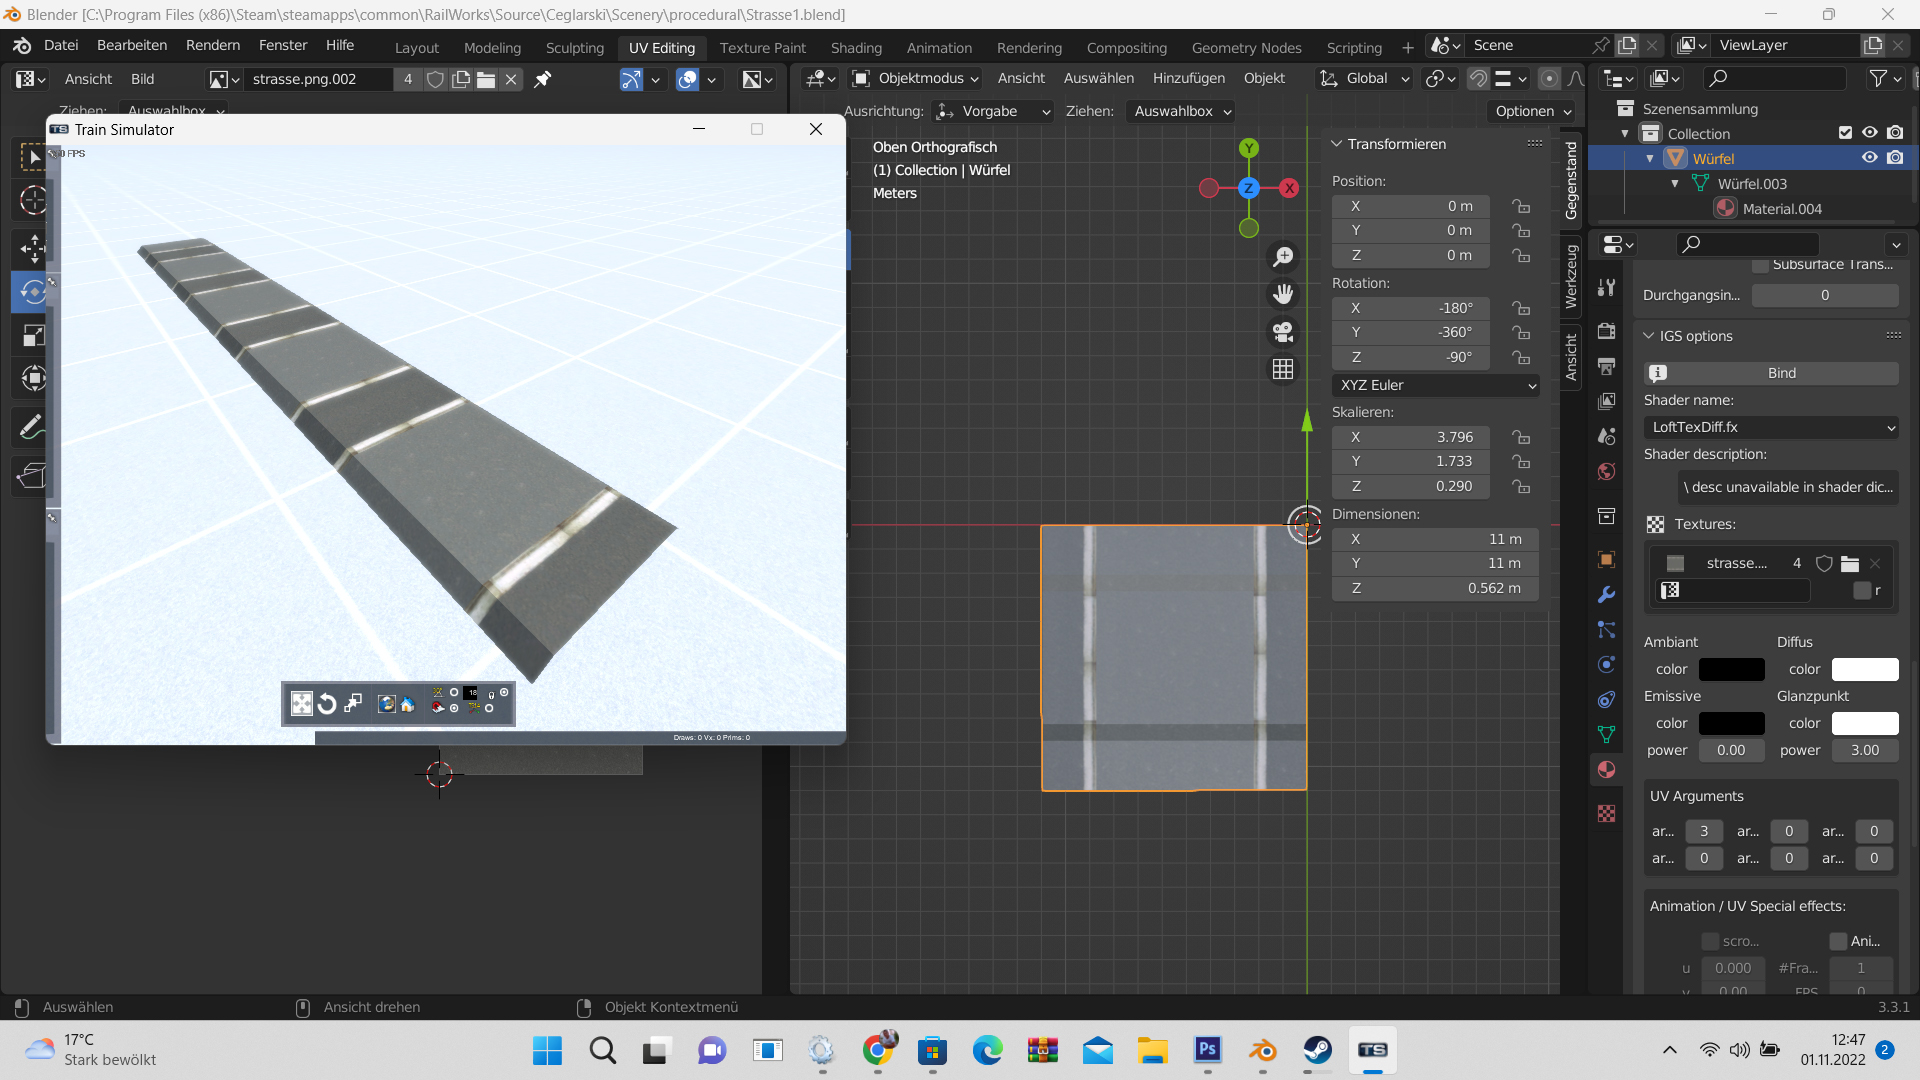Viewport: 1920px width, 1080px height.
Task: Open the Physics properties tab
Action: pos(1607,664)
